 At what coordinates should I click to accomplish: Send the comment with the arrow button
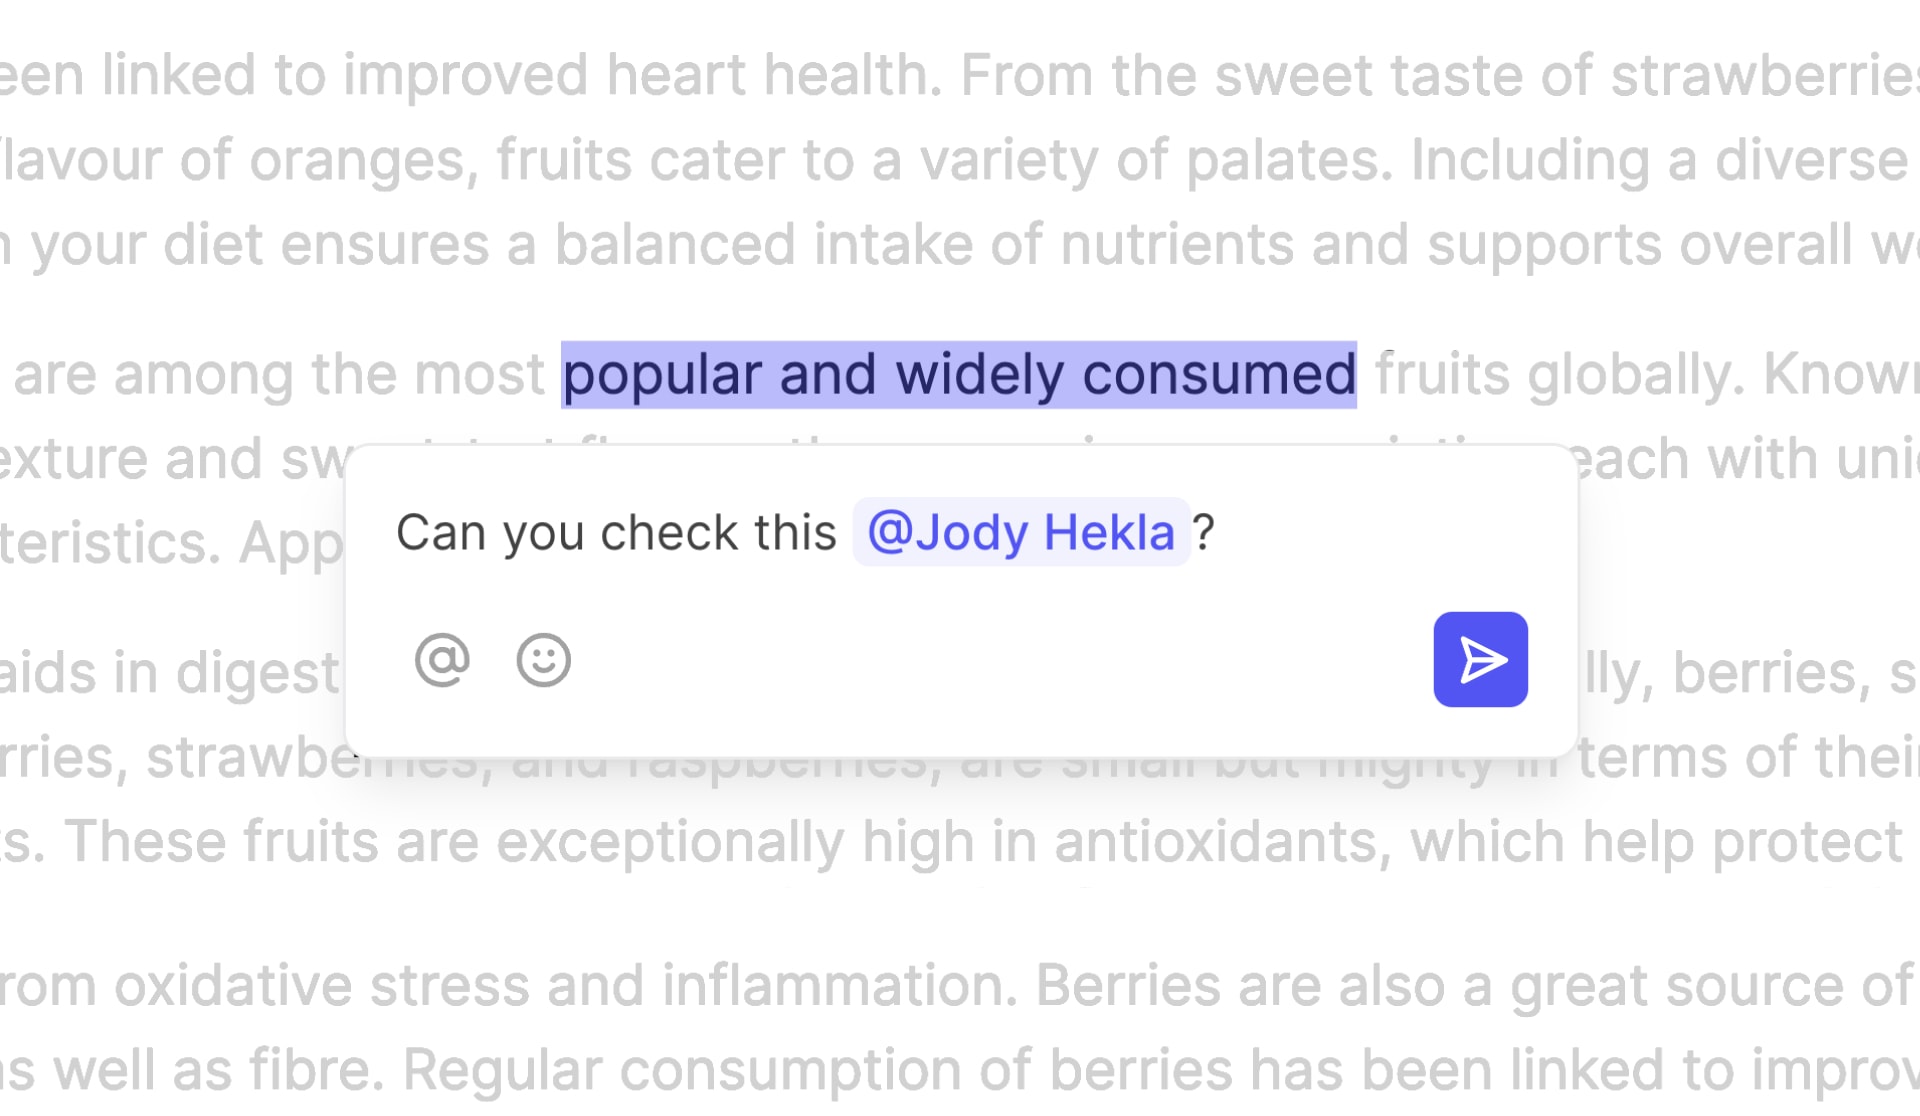coord(1480,660)
